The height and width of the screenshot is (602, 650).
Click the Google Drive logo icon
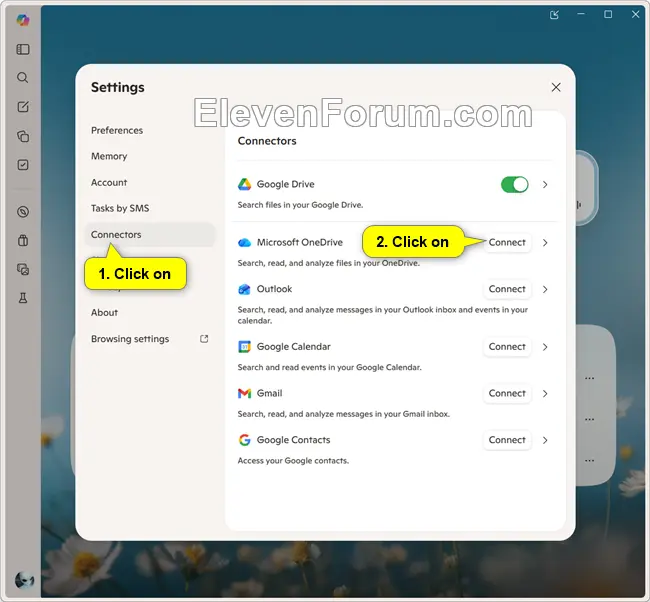pyautogui.click(x=245, y=184)
